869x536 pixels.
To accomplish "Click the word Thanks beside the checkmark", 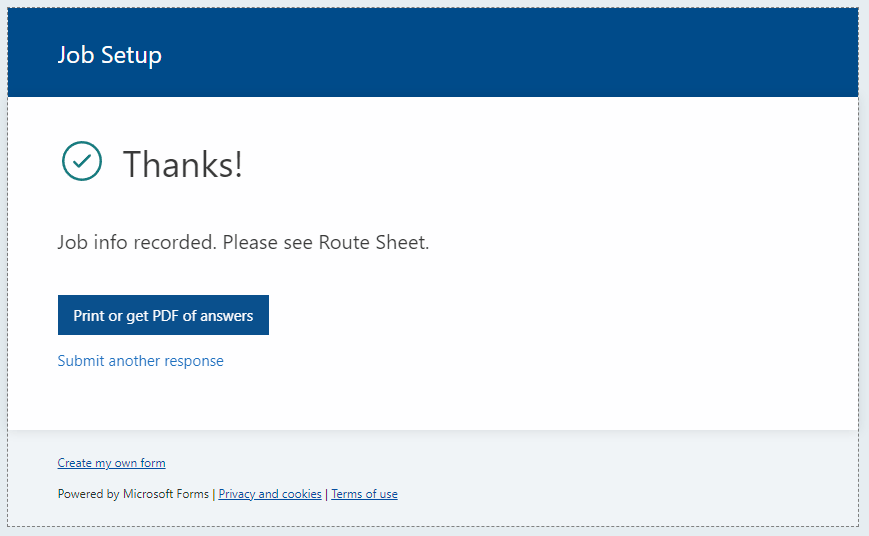I will click(x=178, y=164).
